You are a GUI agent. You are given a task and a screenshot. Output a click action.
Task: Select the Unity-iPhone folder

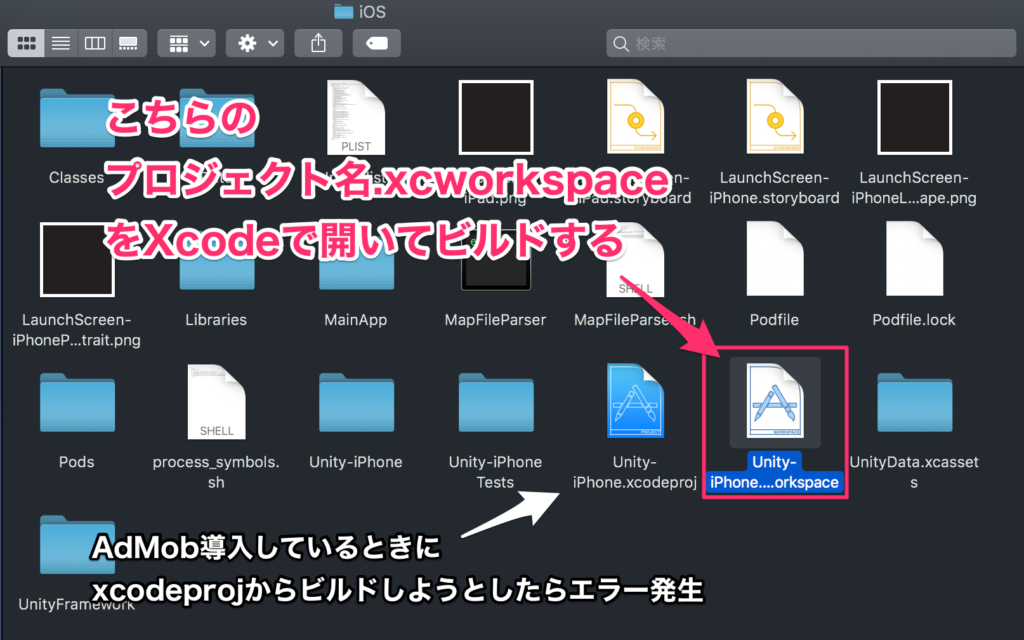pyautogui.click(x=357, y=402)
